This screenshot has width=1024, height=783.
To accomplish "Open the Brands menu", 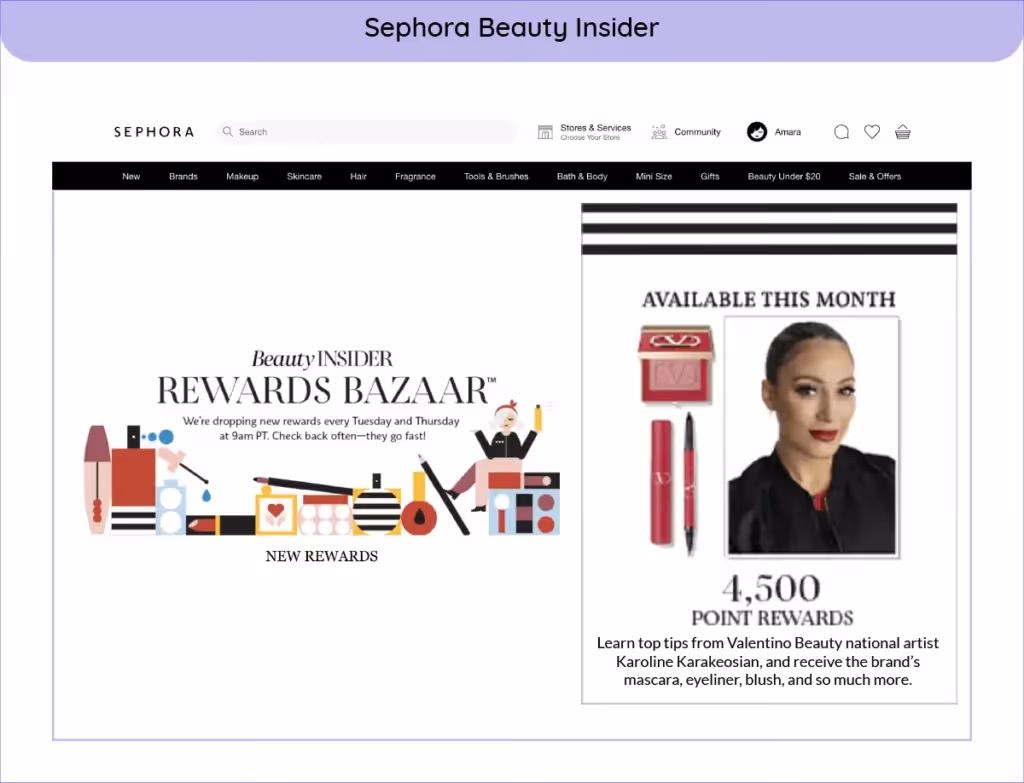I will pyautogui.click(x=183, y=176).
